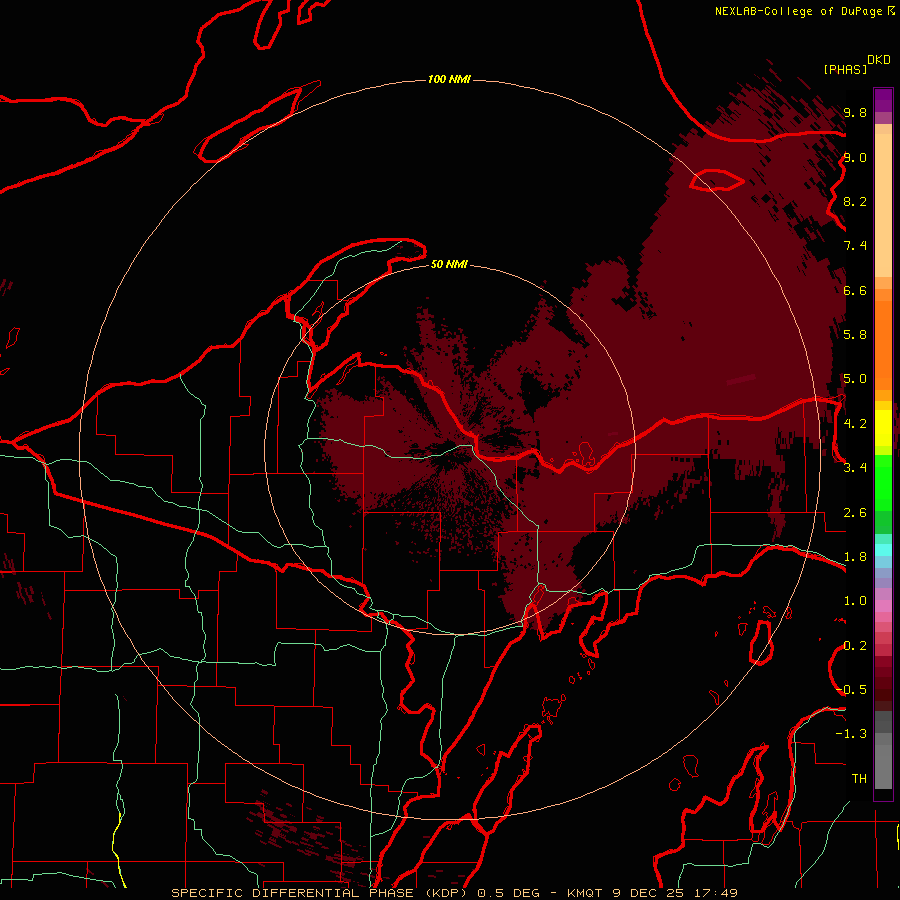Click the 3.4 scale value
This screenshot has height=900, width=900.
click(x=855, y=467)
